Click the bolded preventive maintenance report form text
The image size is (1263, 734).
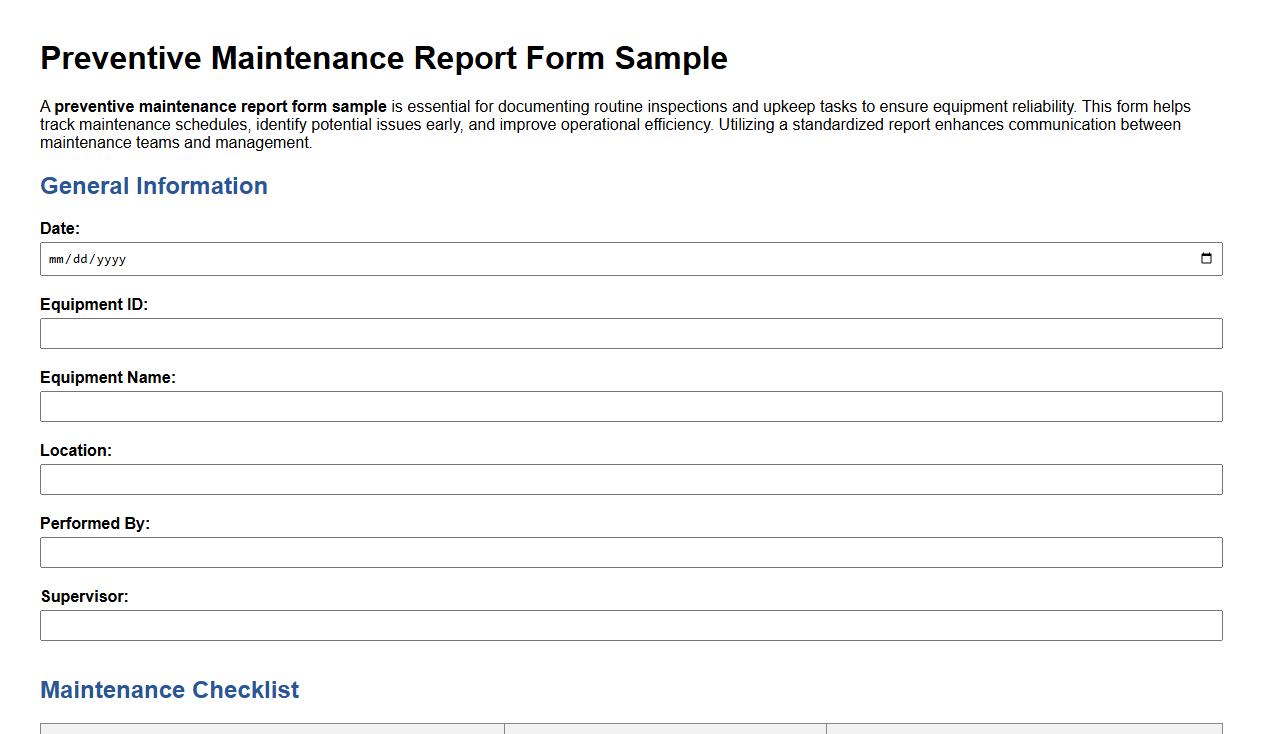(x=220, y=106)
